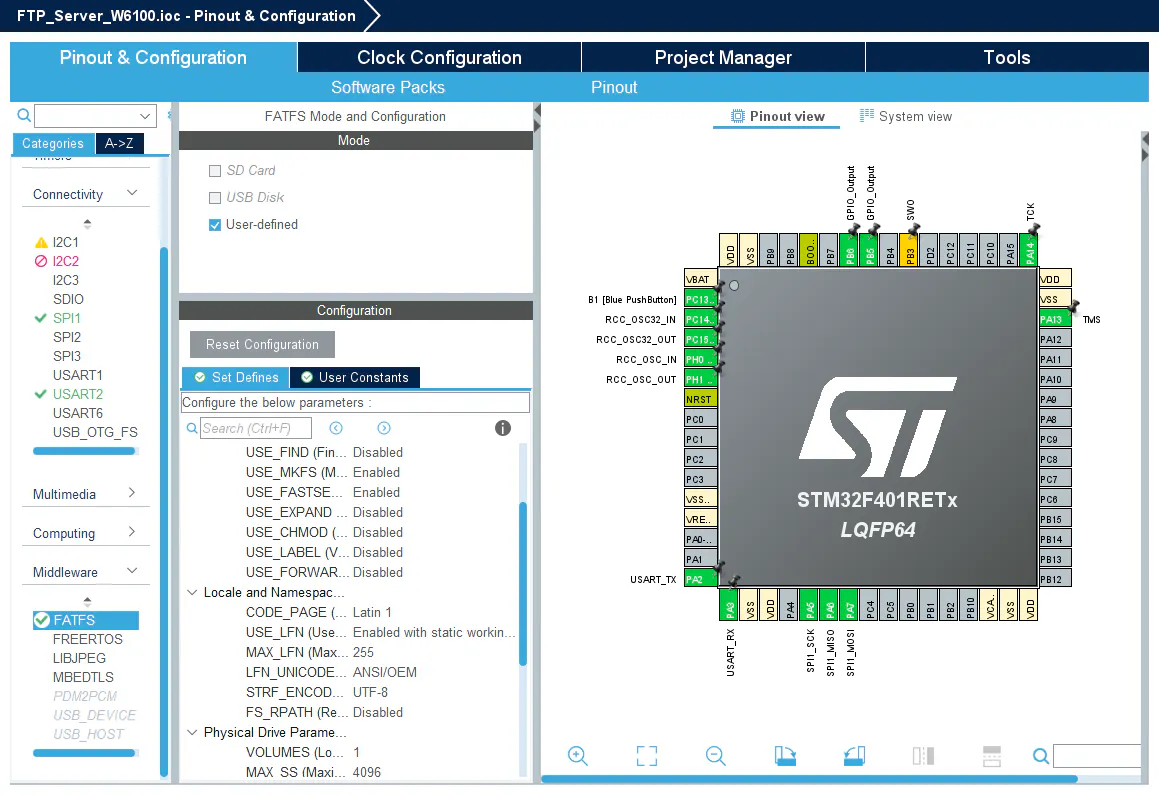Click the pin search magnifier icon
The image size is (1159, 795).
(x=1041, y=756)
